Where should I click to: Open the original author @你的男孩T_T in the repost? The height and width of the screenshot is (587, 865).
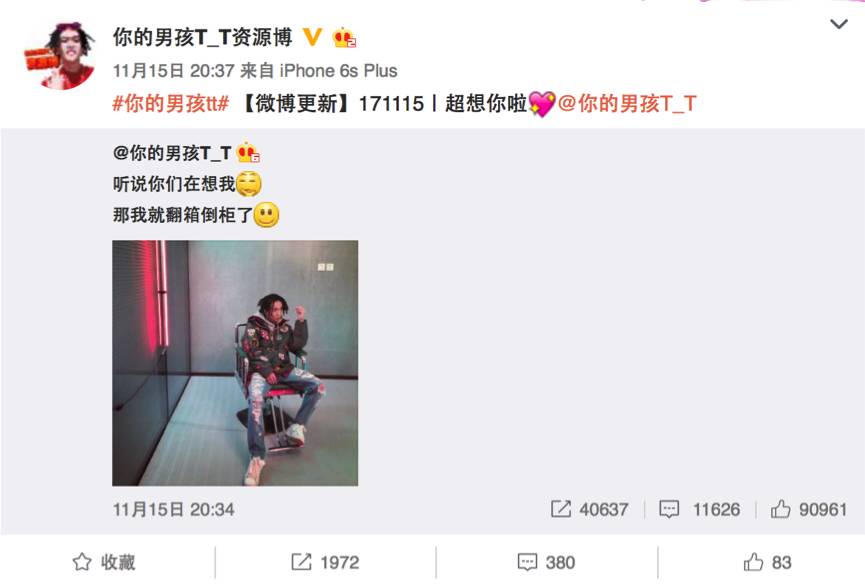click(172, 153)
